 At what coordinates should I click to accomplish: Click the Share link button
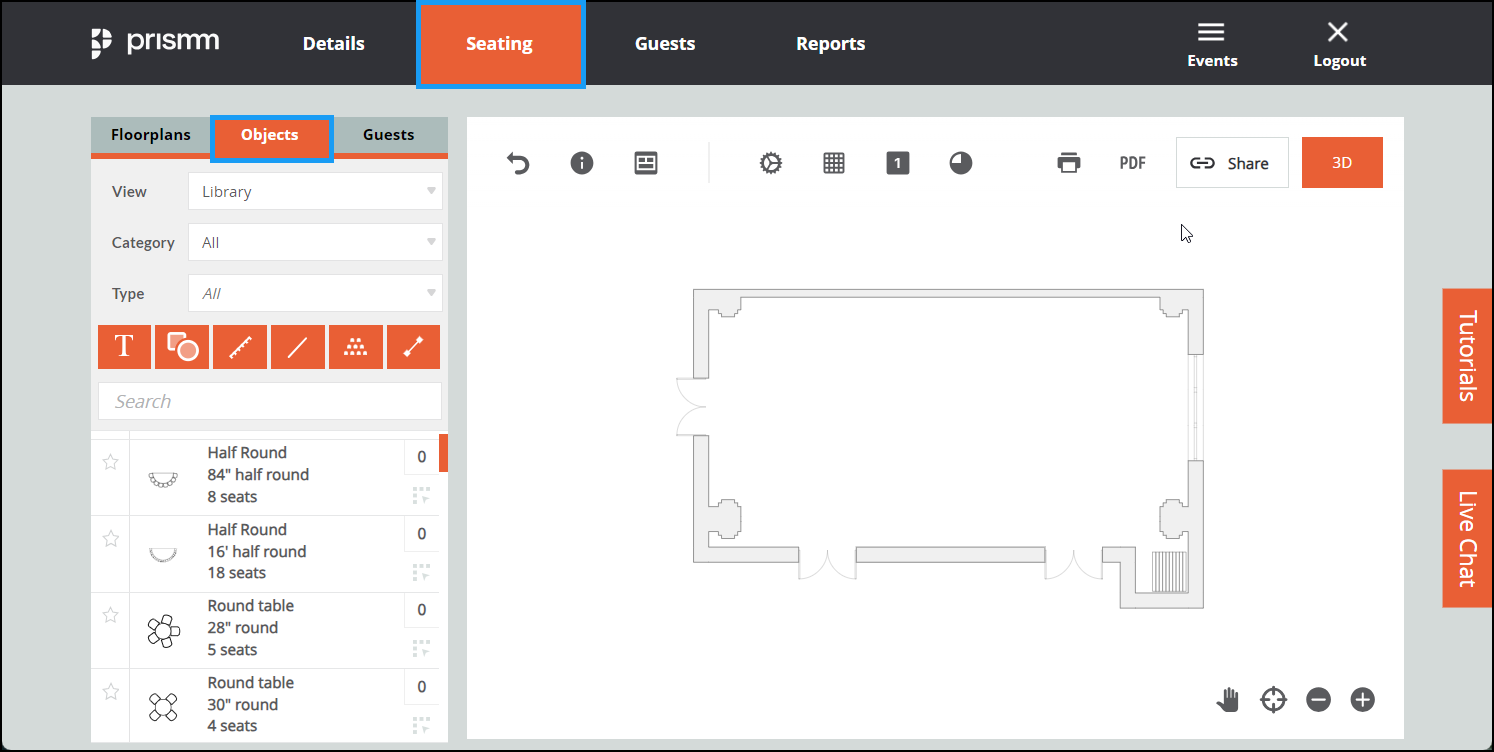(x=1232, y=163)
